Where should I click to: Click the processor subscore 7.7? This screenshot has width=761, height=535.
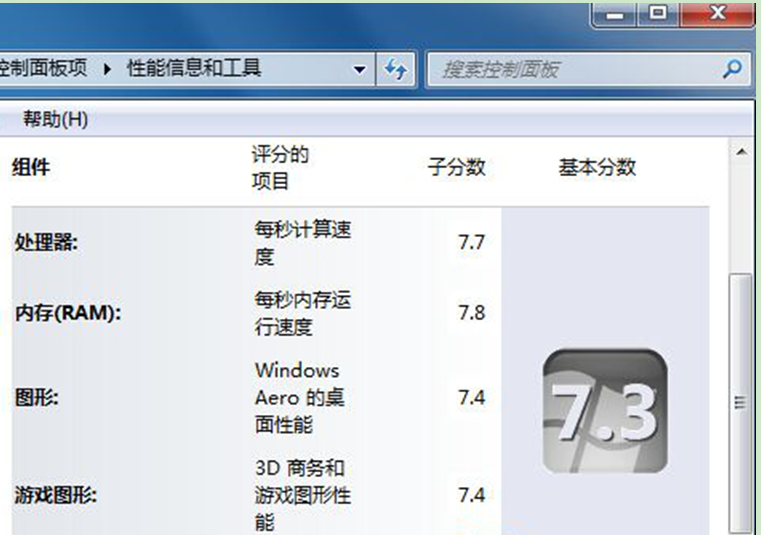click(x=471, y=242)
